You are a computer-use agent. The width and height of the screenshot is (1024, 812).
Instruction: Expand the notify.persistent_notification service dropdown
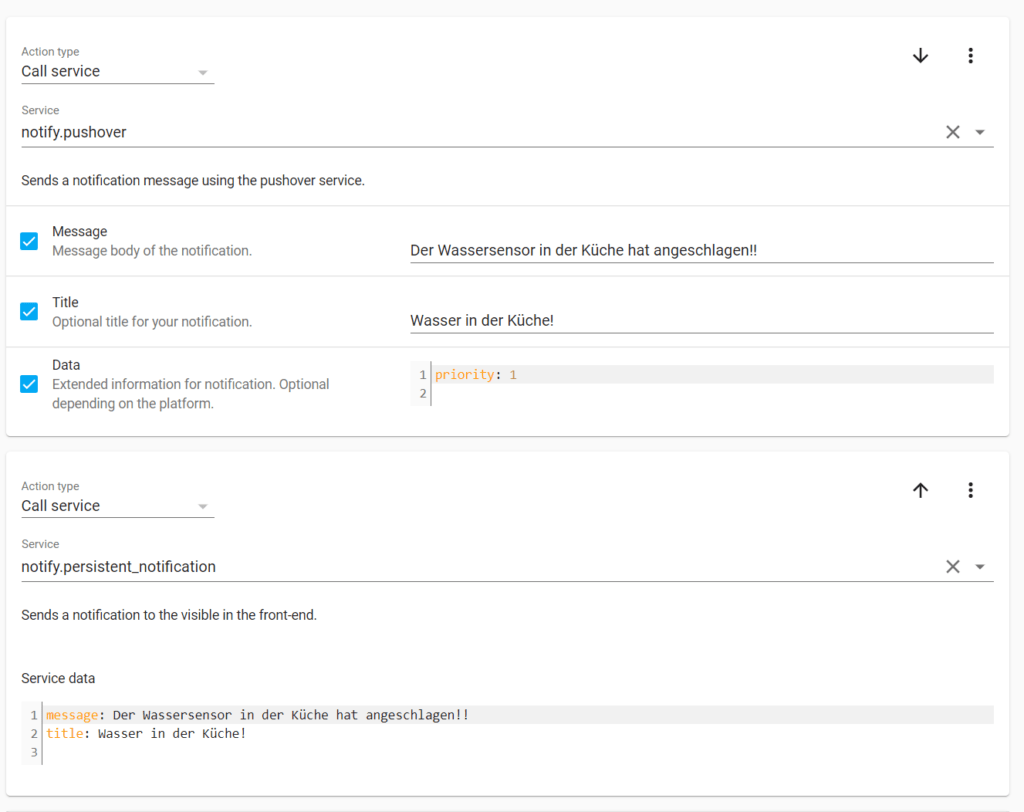click(980, 566)
